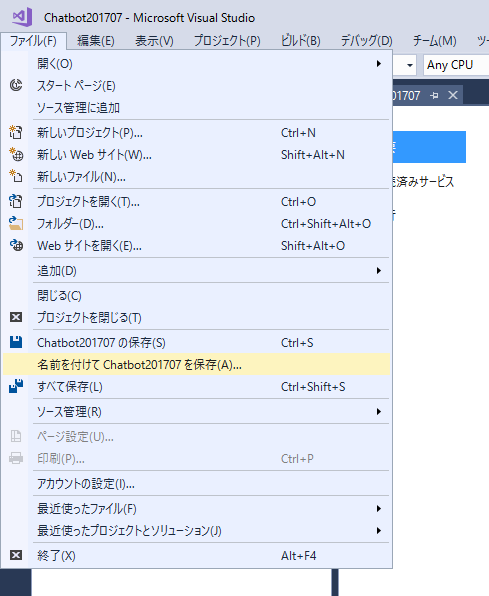Click the Open Project (プロジェクトを開く) icon
489x596 pixels.
coord(16,201)
